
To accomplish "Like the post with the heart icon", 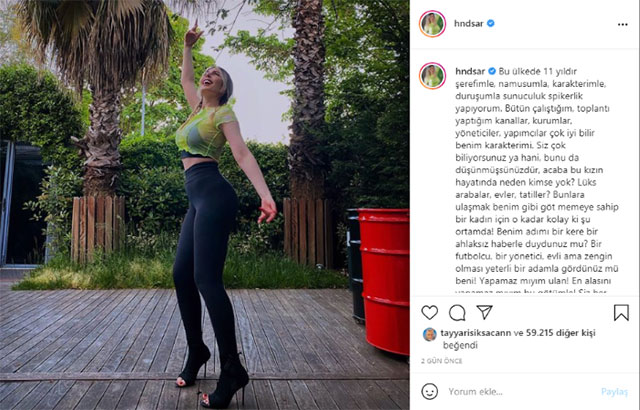I will (x=429, y=312).
